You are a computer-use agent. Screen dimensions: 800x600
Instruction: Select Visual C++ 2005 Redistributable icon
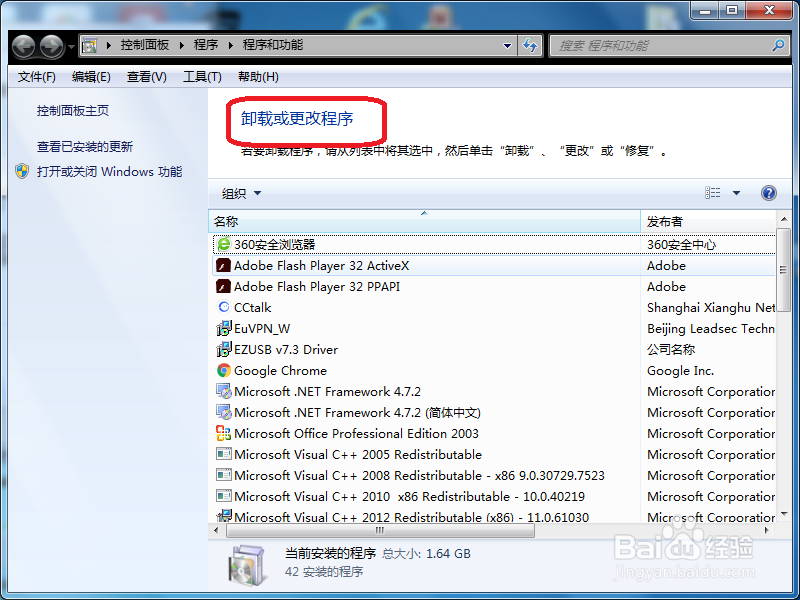pos(223,454)
